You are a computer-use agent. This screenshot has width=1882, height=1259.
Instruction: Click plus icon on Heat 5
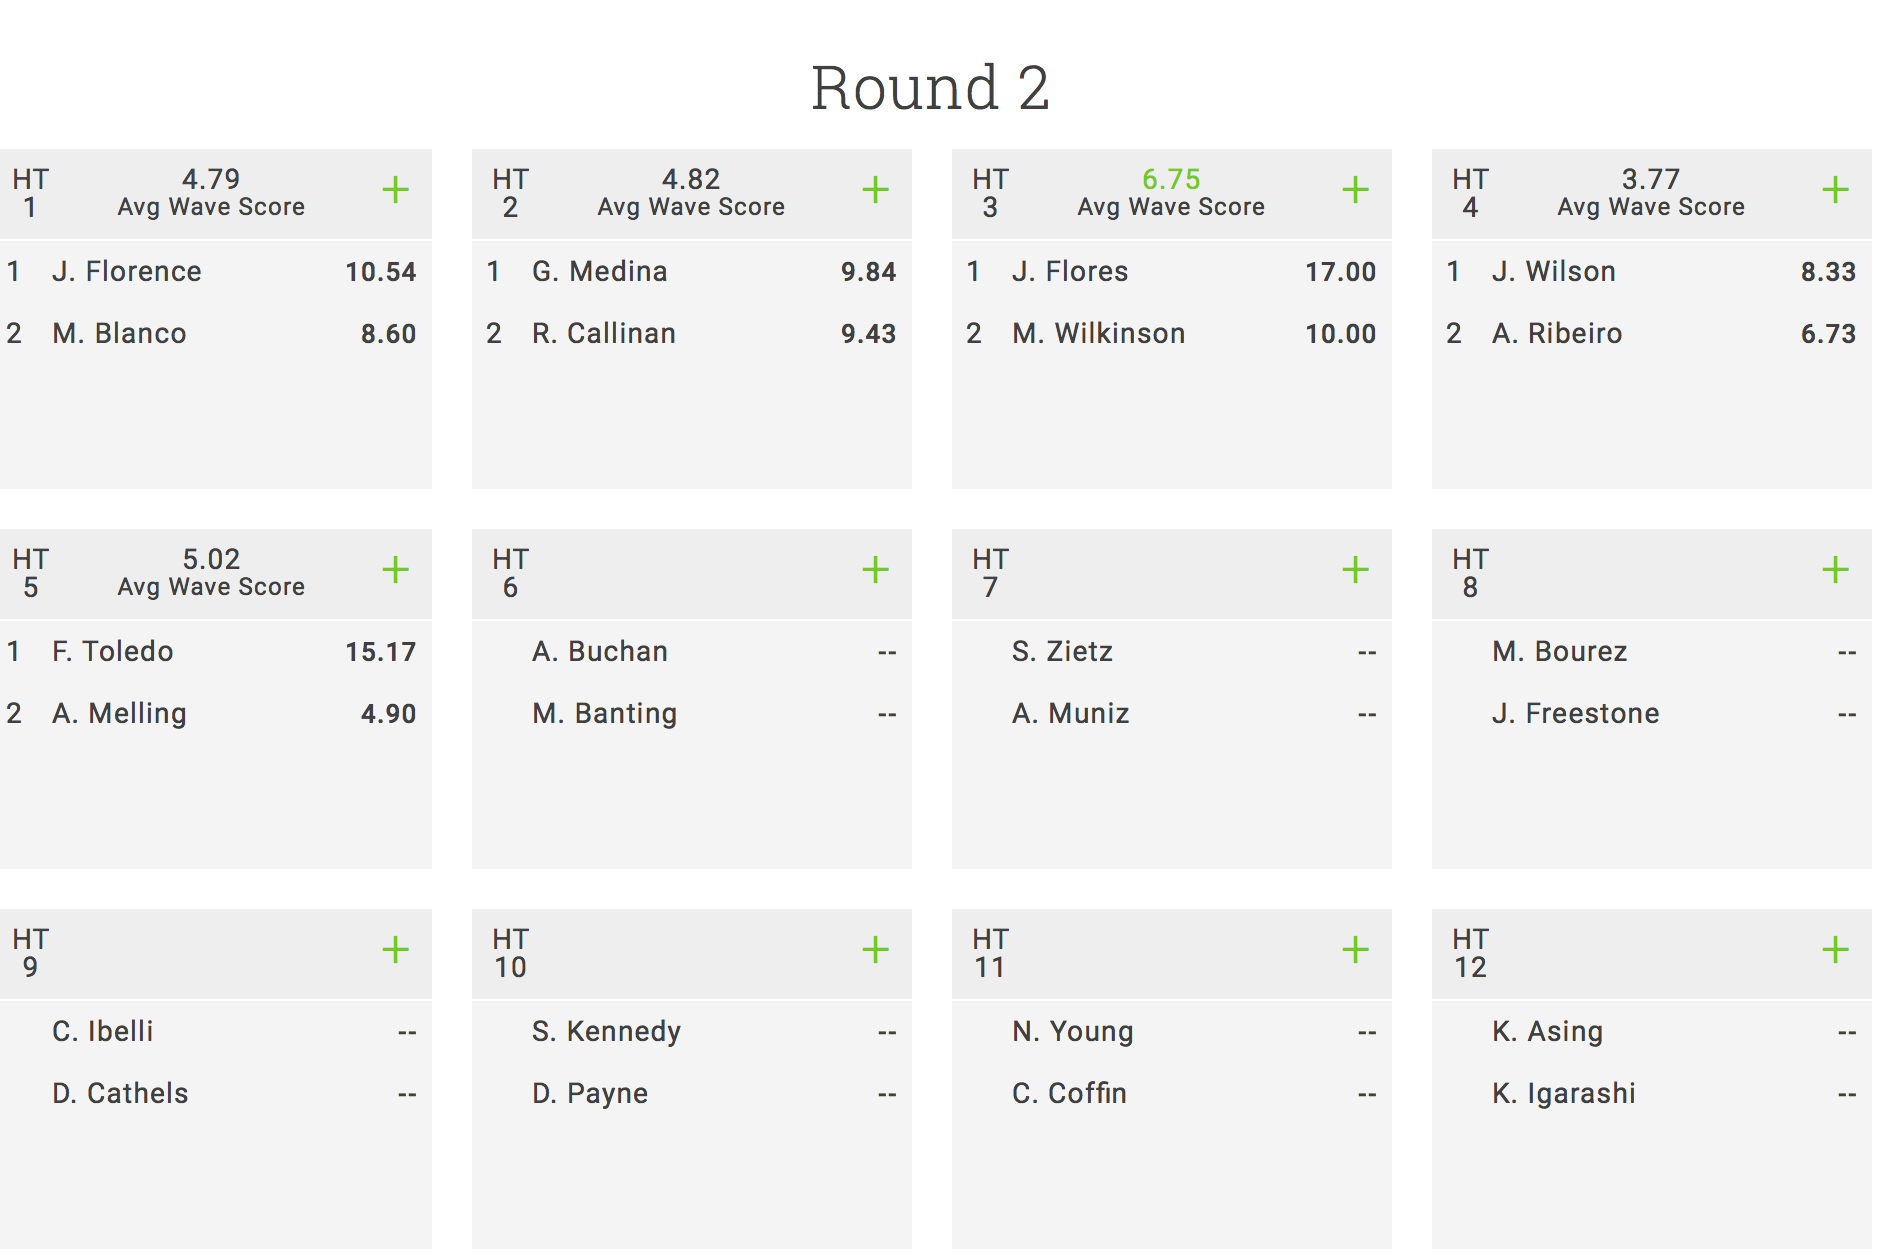coord(396,570)
